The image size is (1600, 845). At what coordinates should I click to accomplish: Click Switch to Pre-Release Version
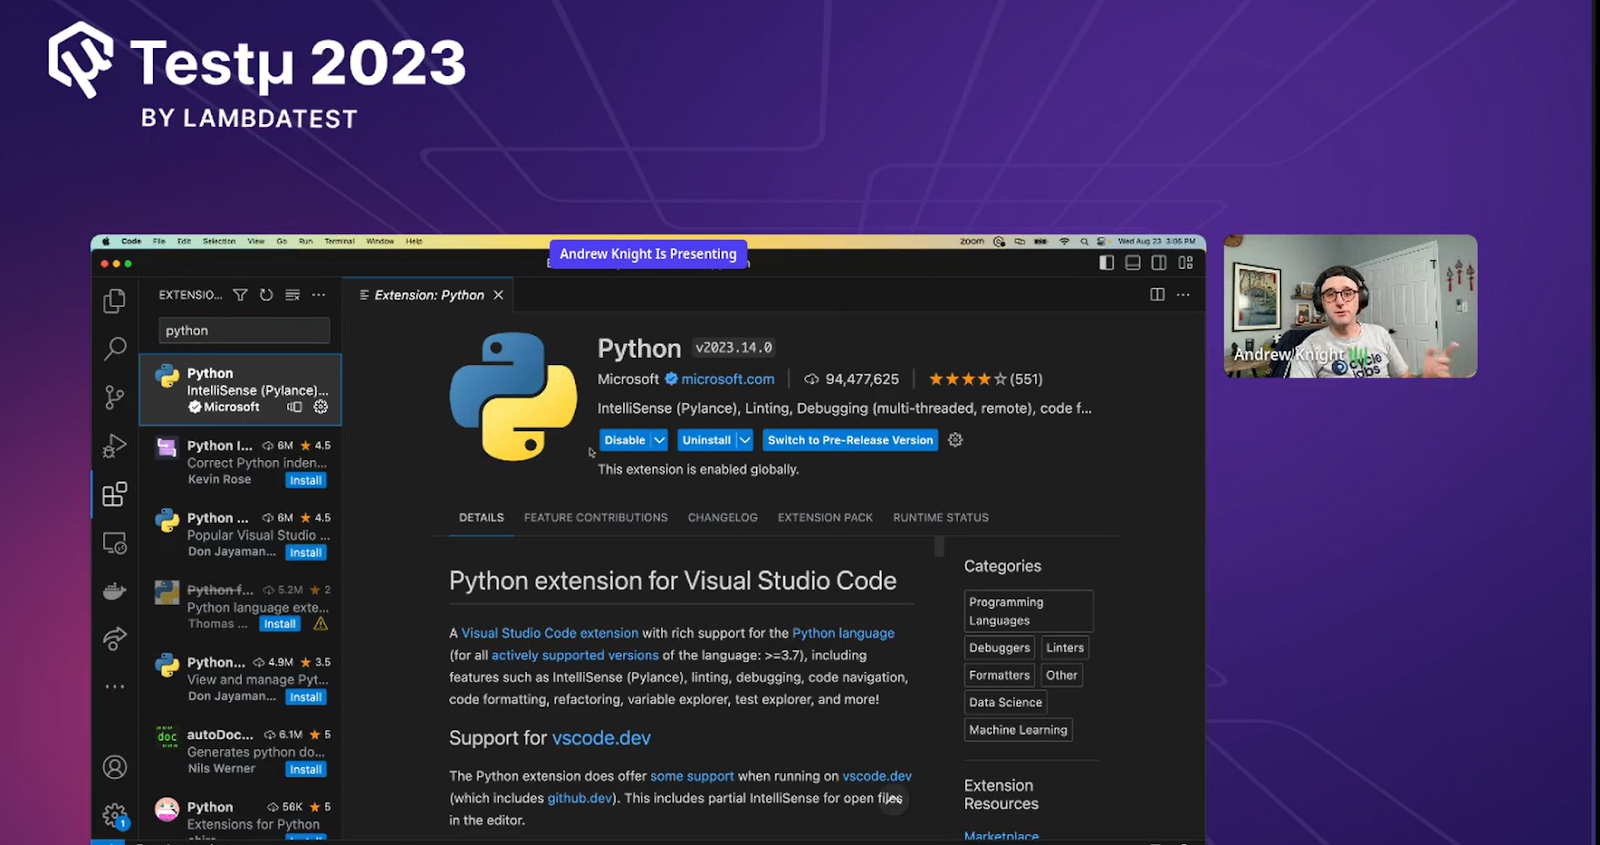850,440
